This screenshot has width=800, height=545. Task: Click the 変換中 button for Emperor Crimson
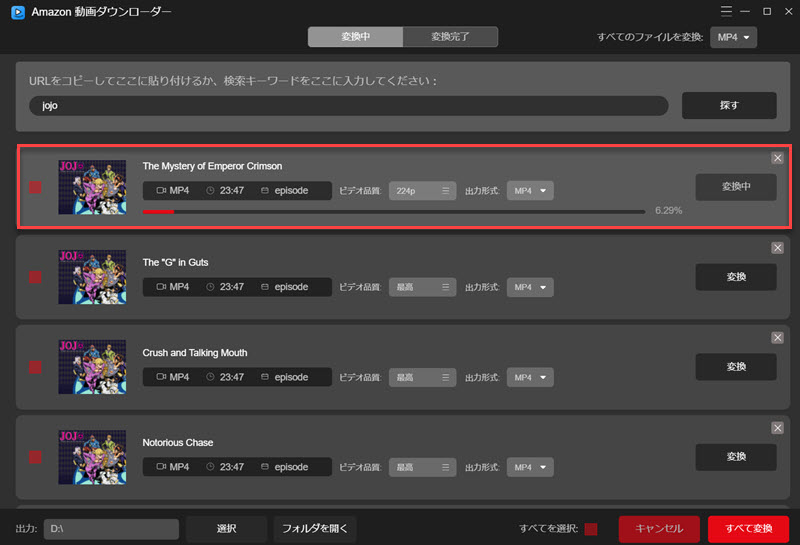tap(736, 187)
